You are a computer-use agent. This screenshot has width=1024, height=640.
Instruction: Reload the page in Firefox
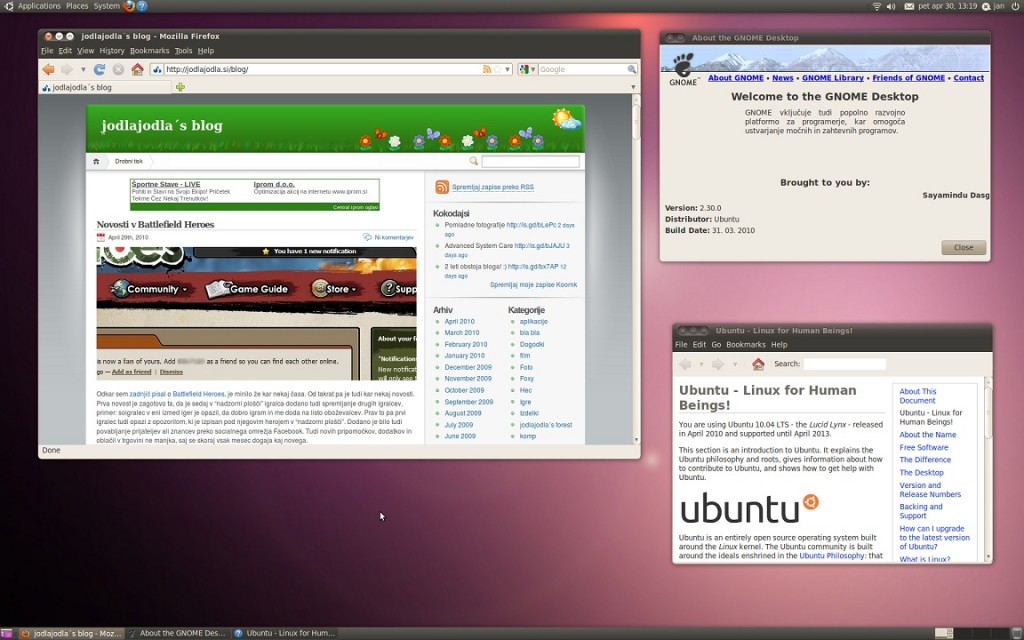pos(99,69)
